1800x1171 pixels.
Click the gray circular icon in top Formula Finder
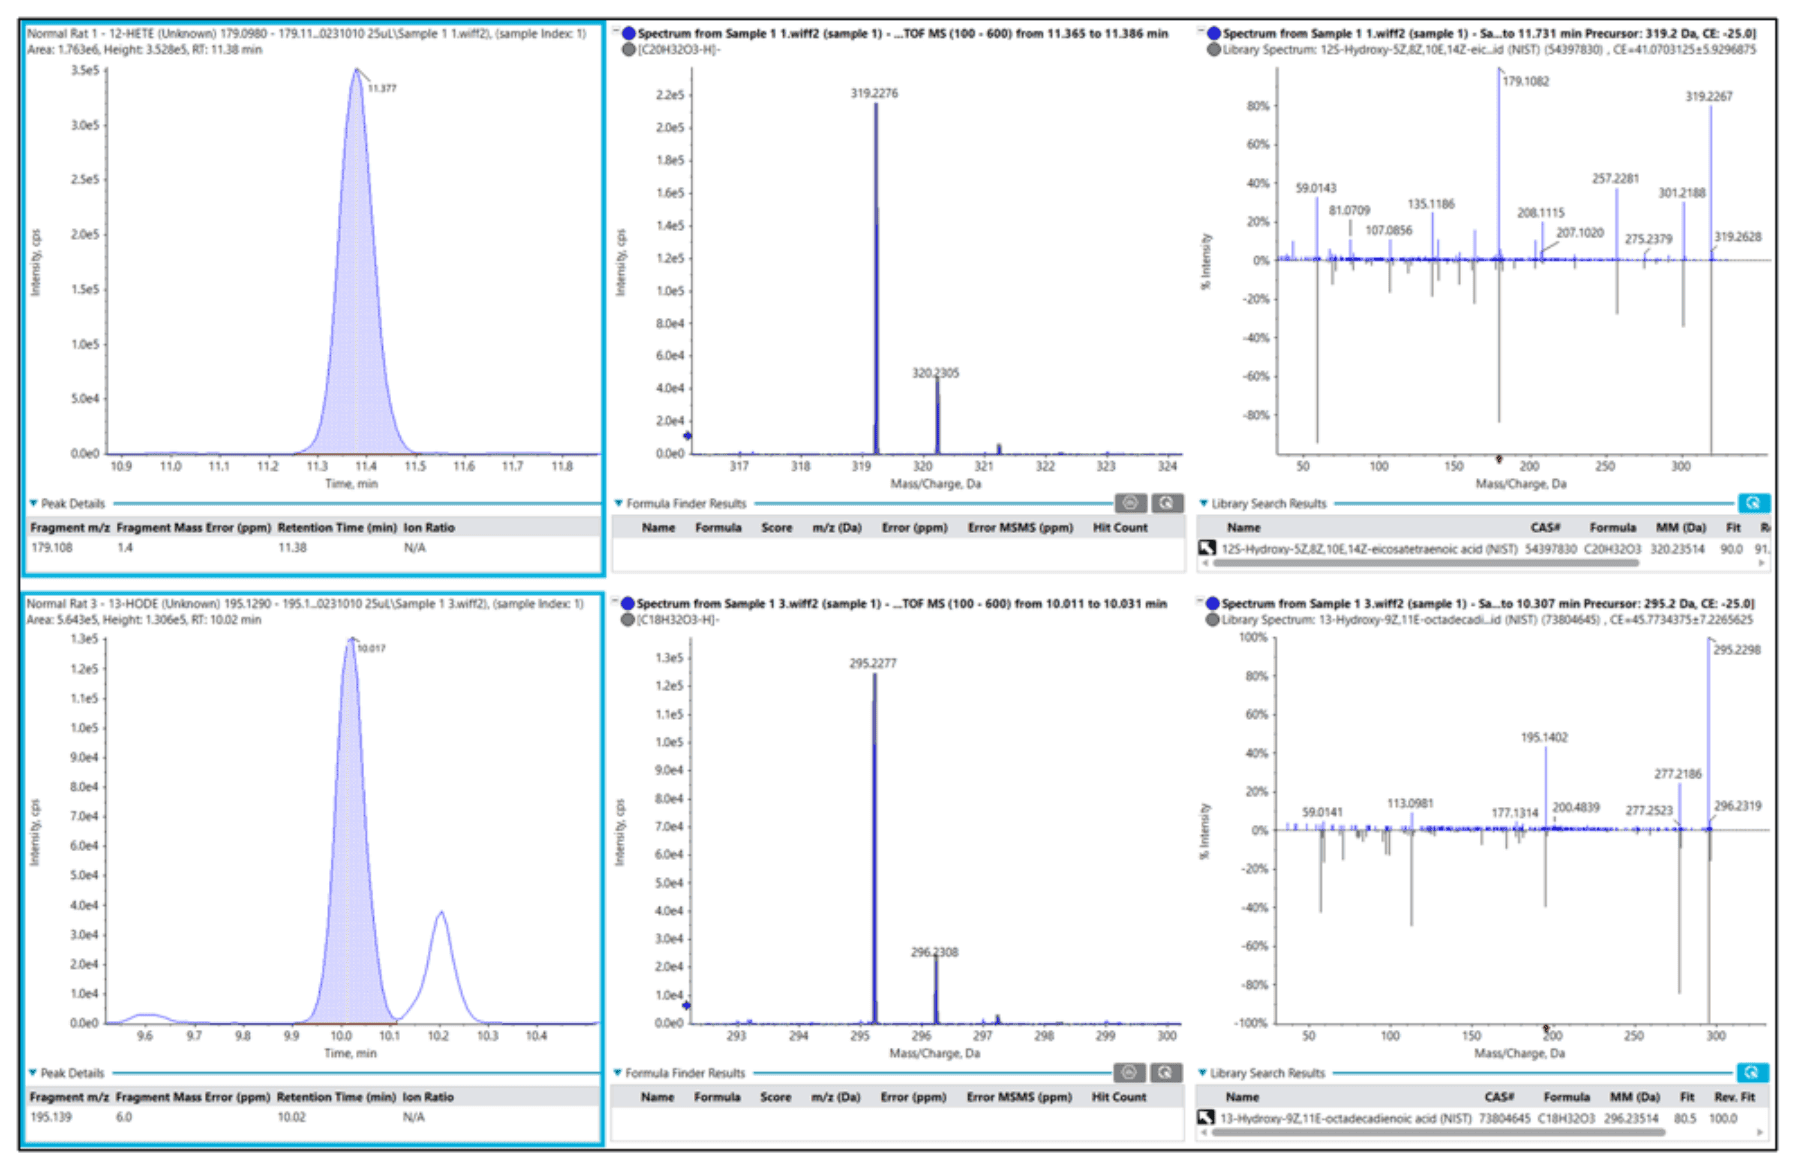pos(1130,503)
